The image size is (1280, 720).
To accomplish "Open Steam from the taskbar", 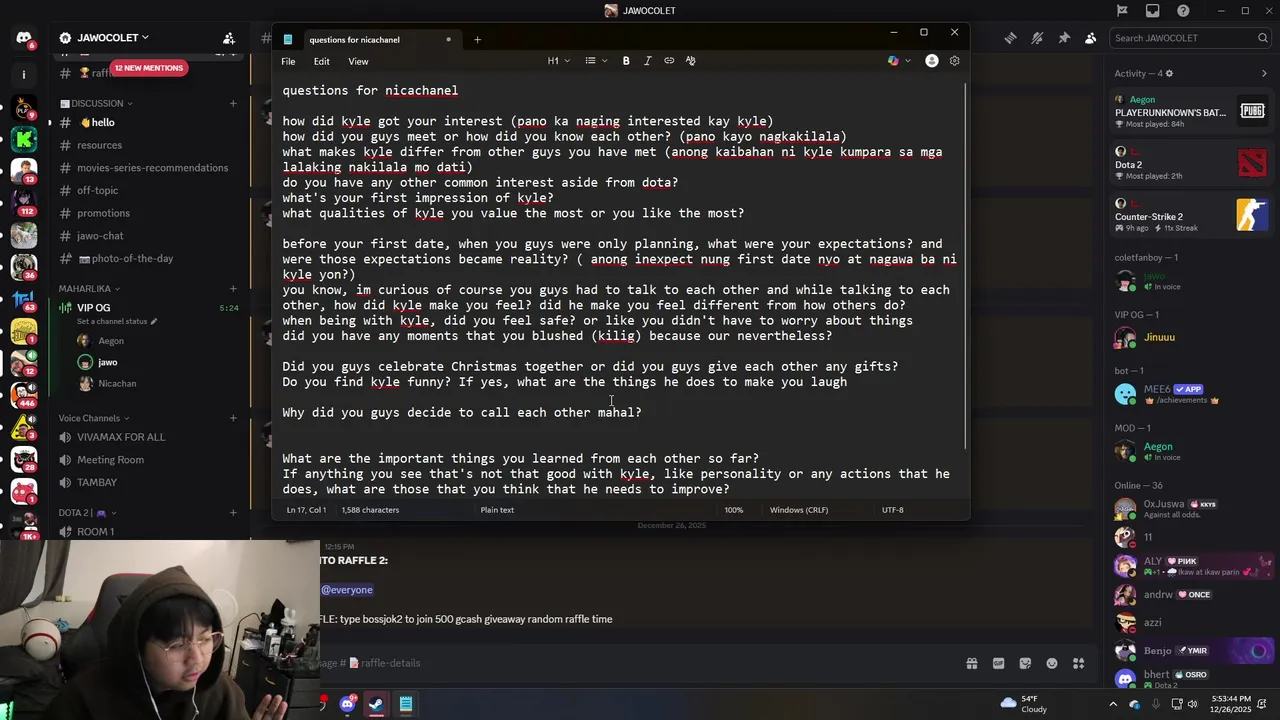I will pos(376,704).
